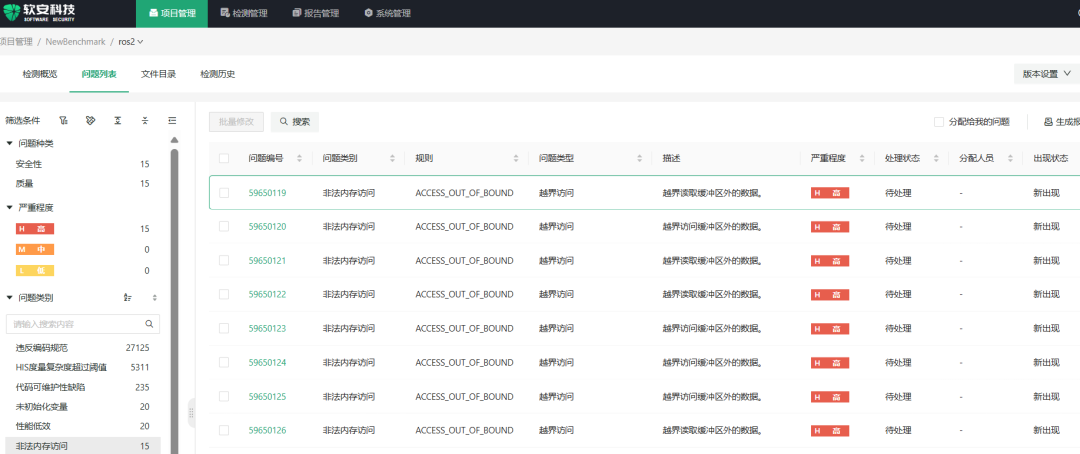Enable the 分配给我的问题 checkbox

coord(939,122)
